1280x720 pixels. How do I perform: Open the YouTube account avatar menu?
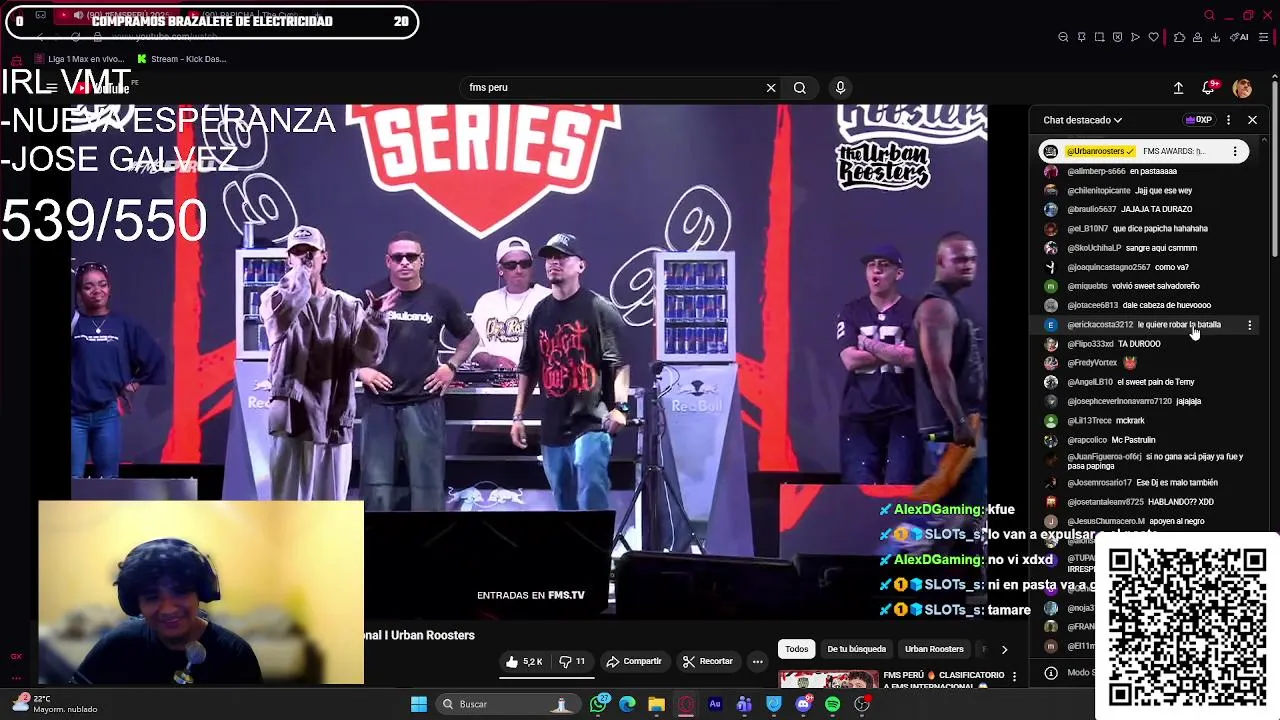(1242, 88)
